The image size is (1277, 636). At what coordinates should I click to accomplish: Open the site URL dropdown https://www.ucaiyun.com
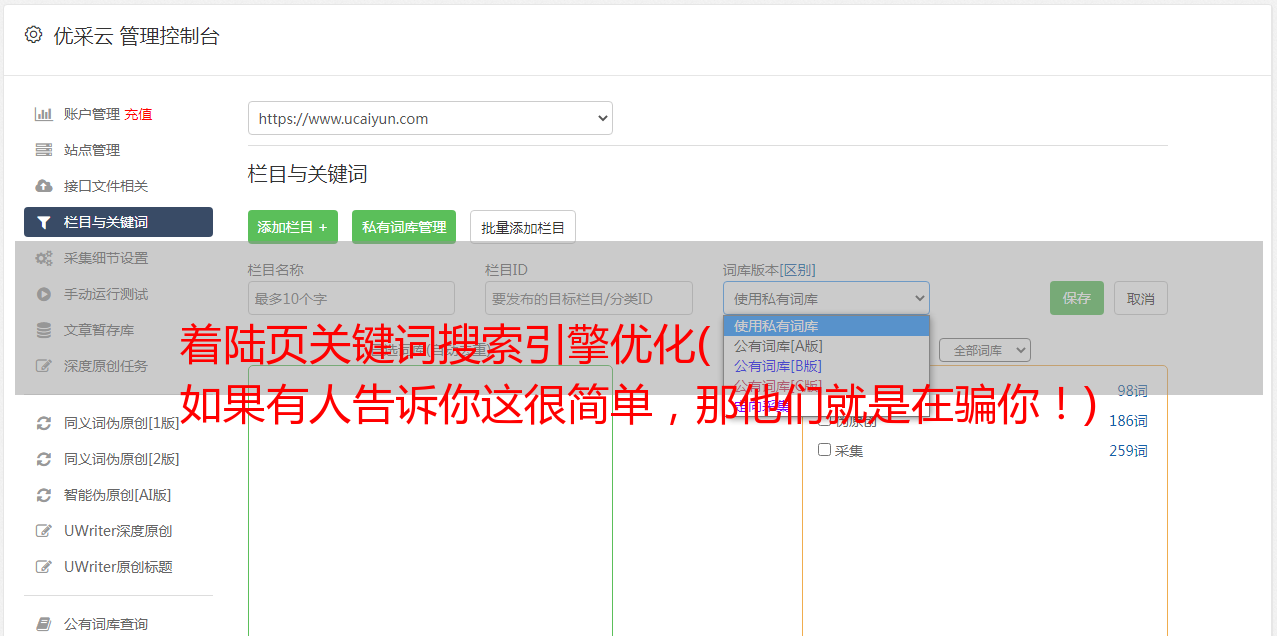tap(430, 118)
